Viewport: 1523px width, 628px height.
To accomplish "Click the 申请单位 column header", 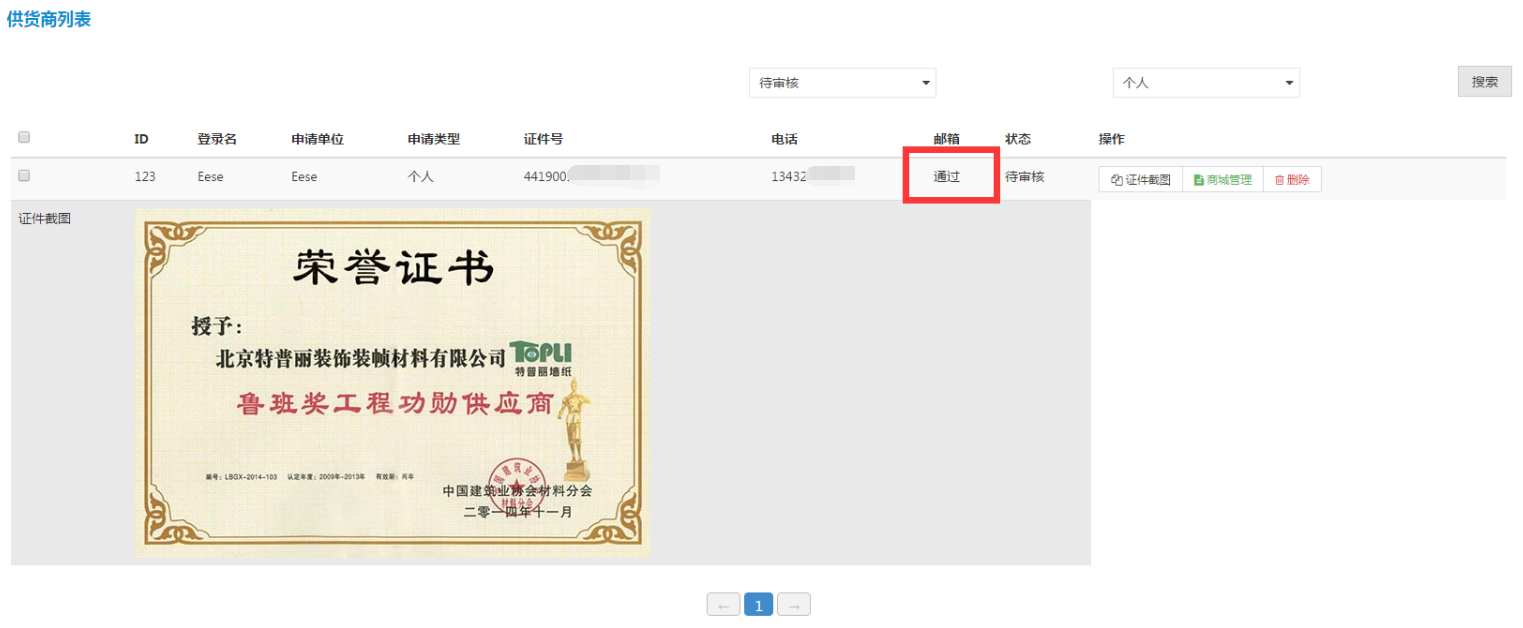I will pos(318,139).
